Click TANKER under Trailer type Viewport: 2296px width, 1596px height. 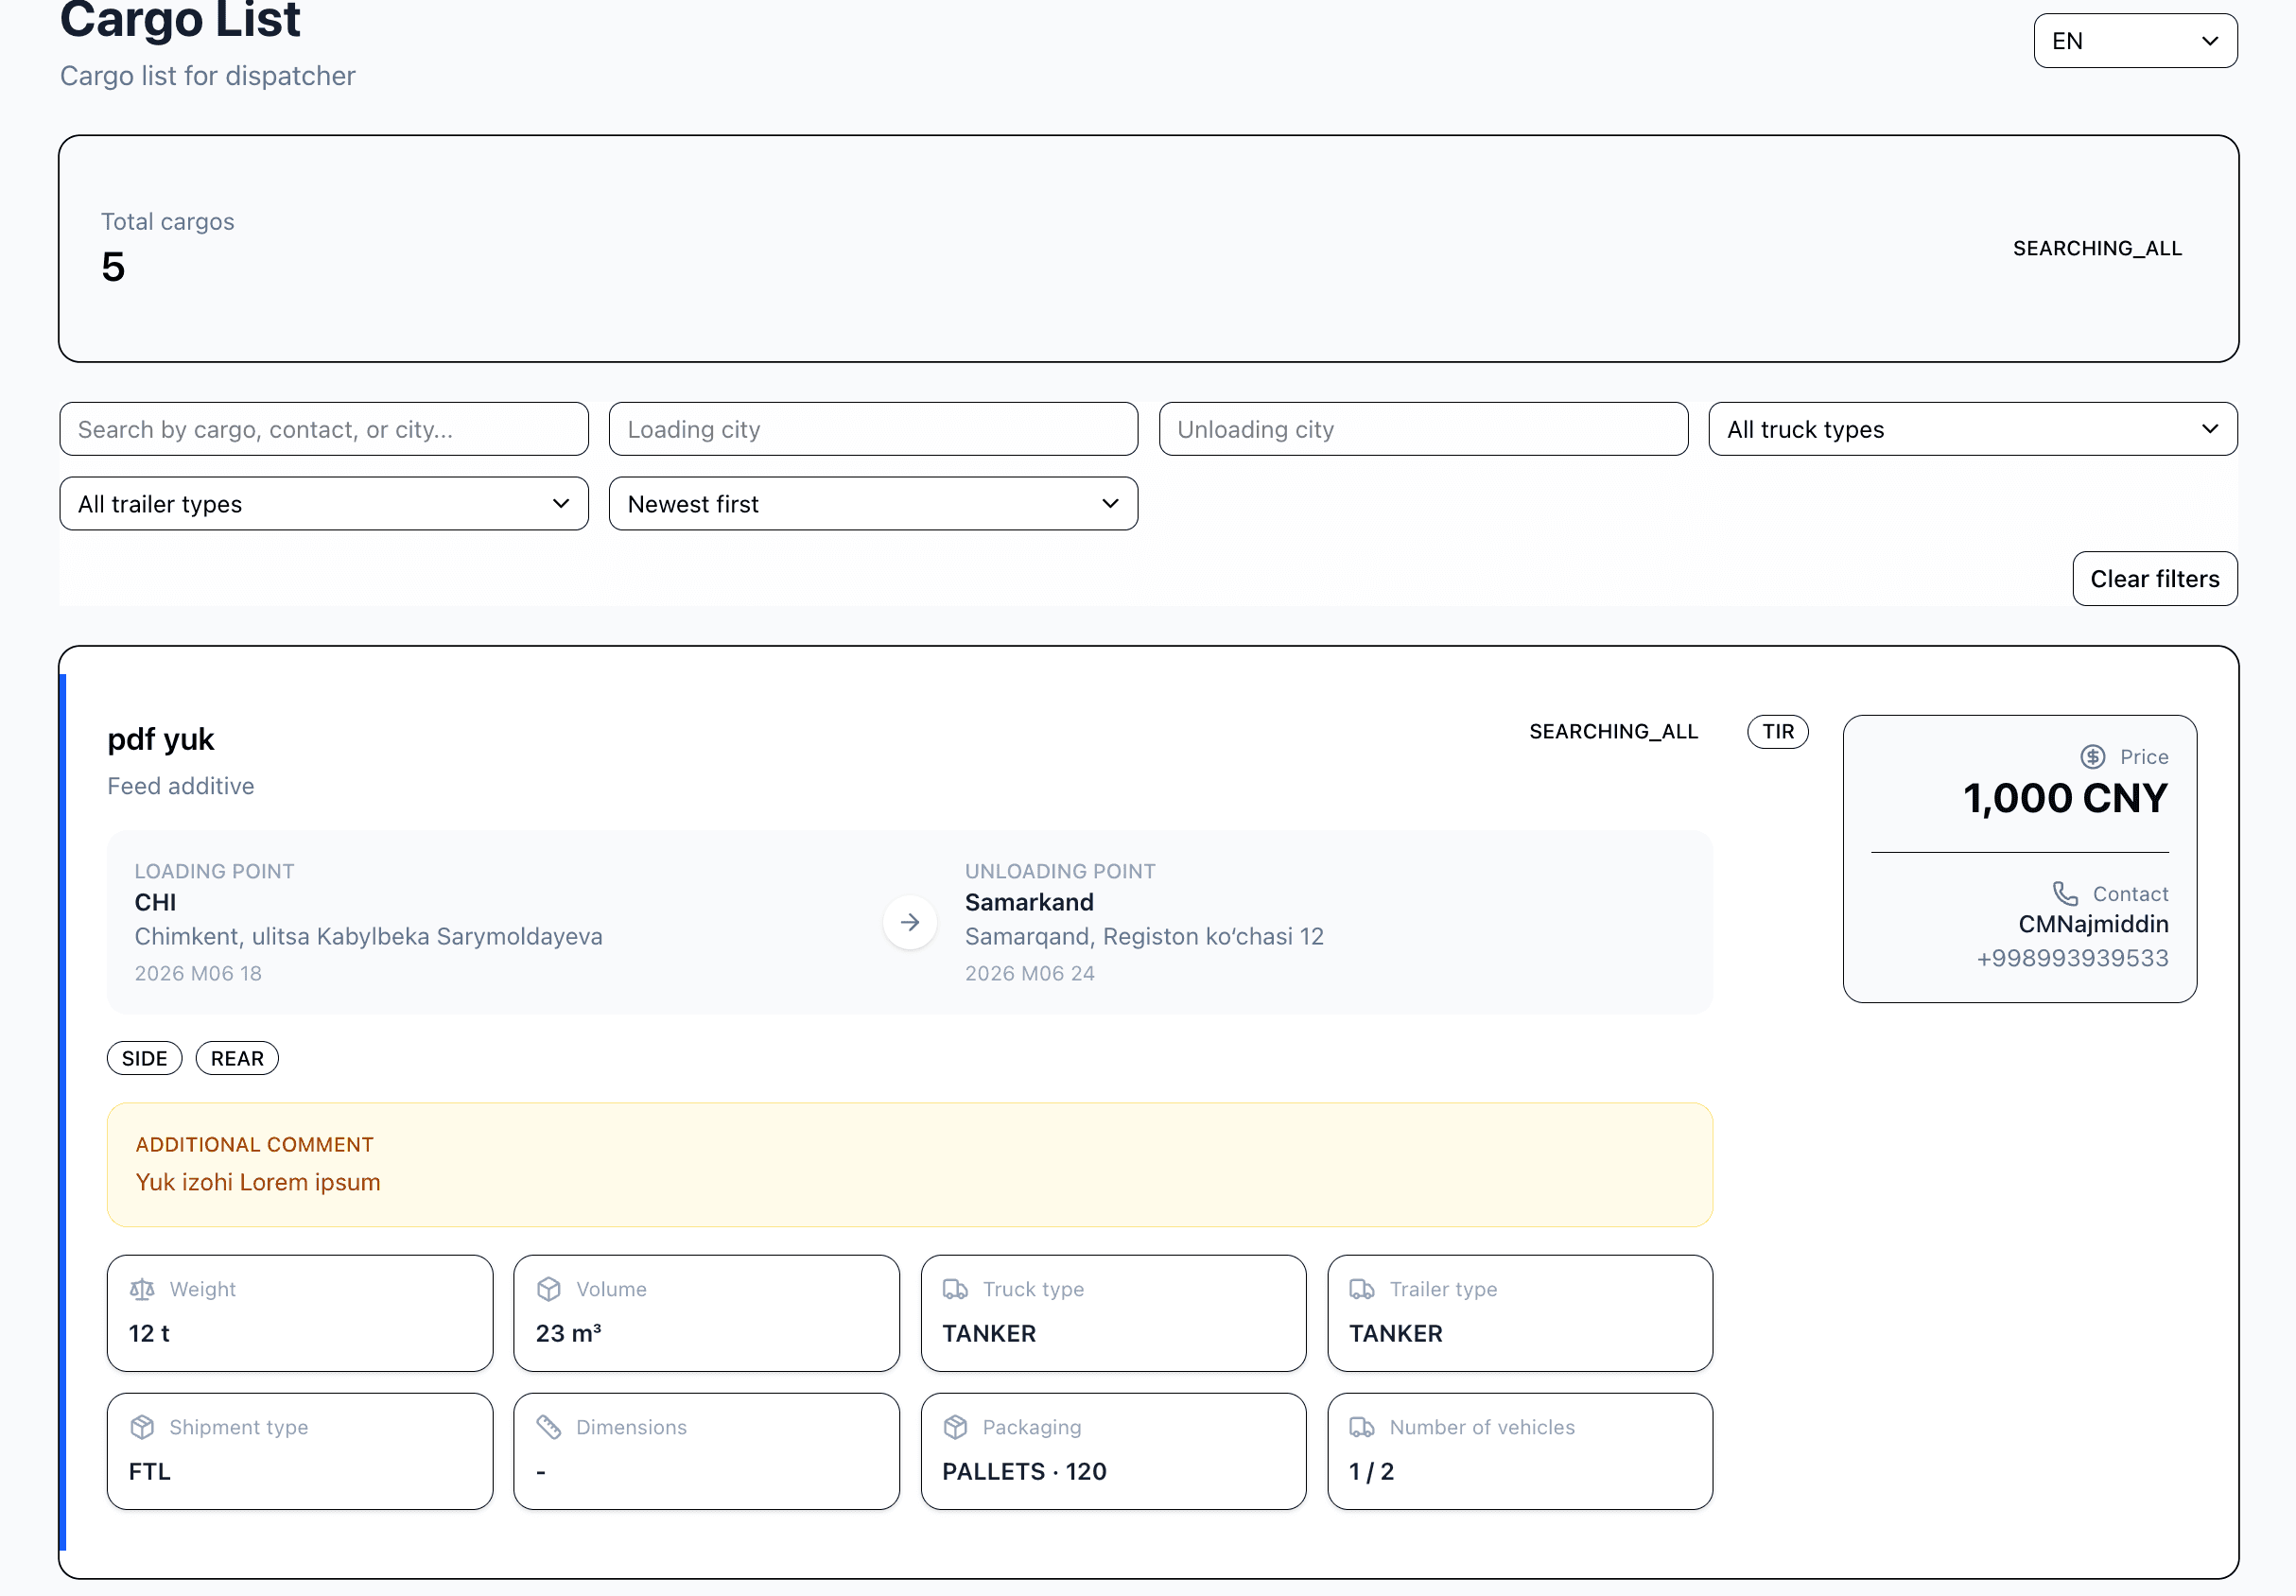coord(1395,1333)
